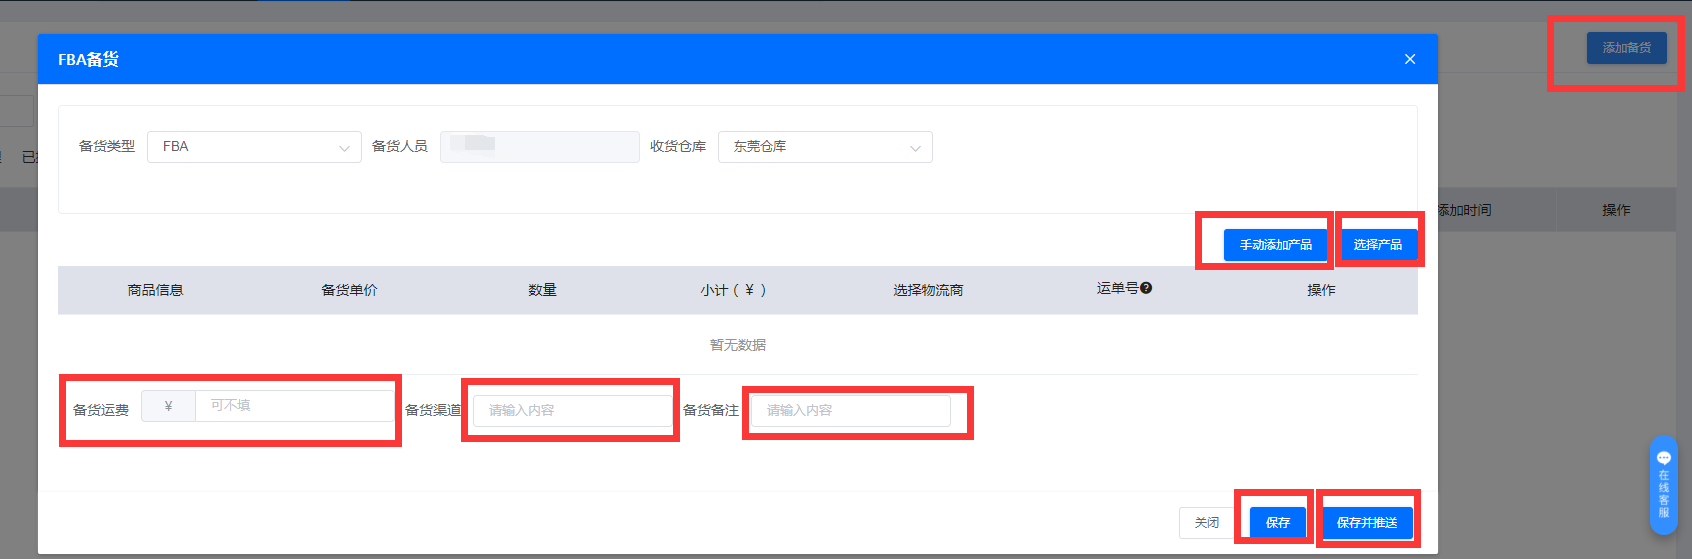This screenshot has height=559, width=1692.
Task: Close the FBA备货 dialog with the X icon
Action: point(1409,59)
